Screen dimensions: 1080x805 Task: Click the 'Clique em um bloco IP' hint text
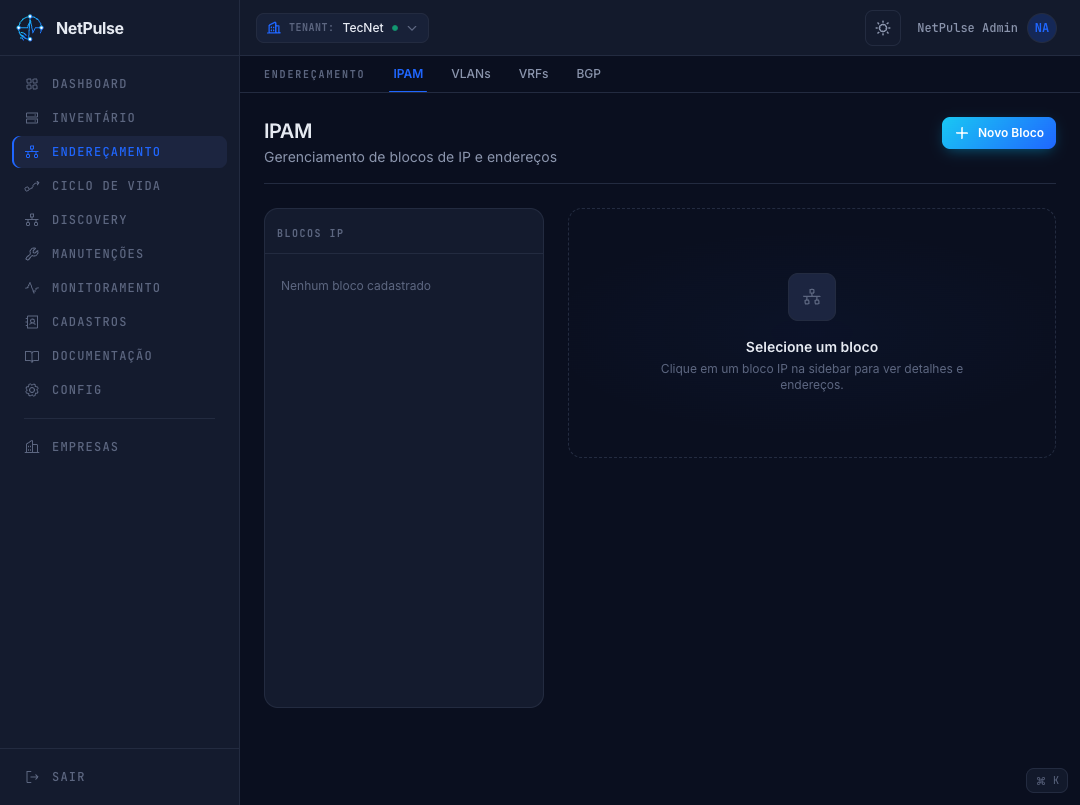coord(811,377)
